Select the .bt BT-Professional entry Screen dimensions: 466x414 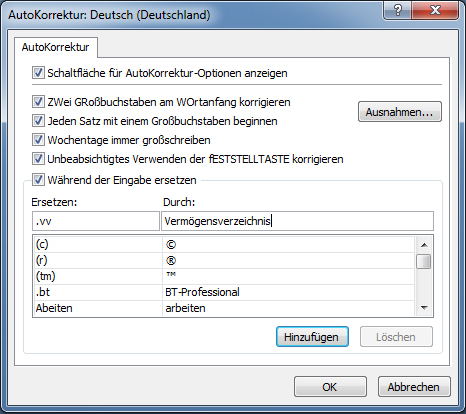click(x=224, y=292)
